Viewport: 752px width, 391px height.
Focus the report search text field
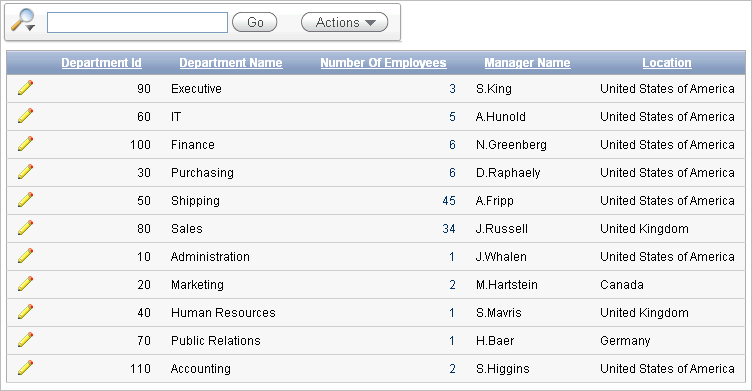(x=137, y=23)
